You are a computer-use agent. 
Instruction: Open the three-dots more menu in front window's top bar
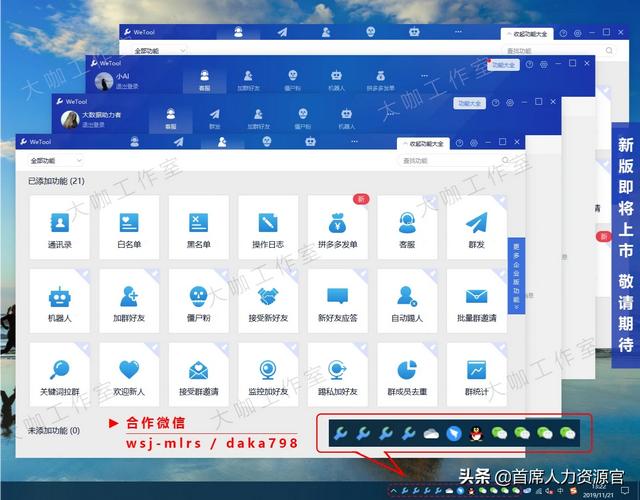pyautogui.click(x=354, y=142)
